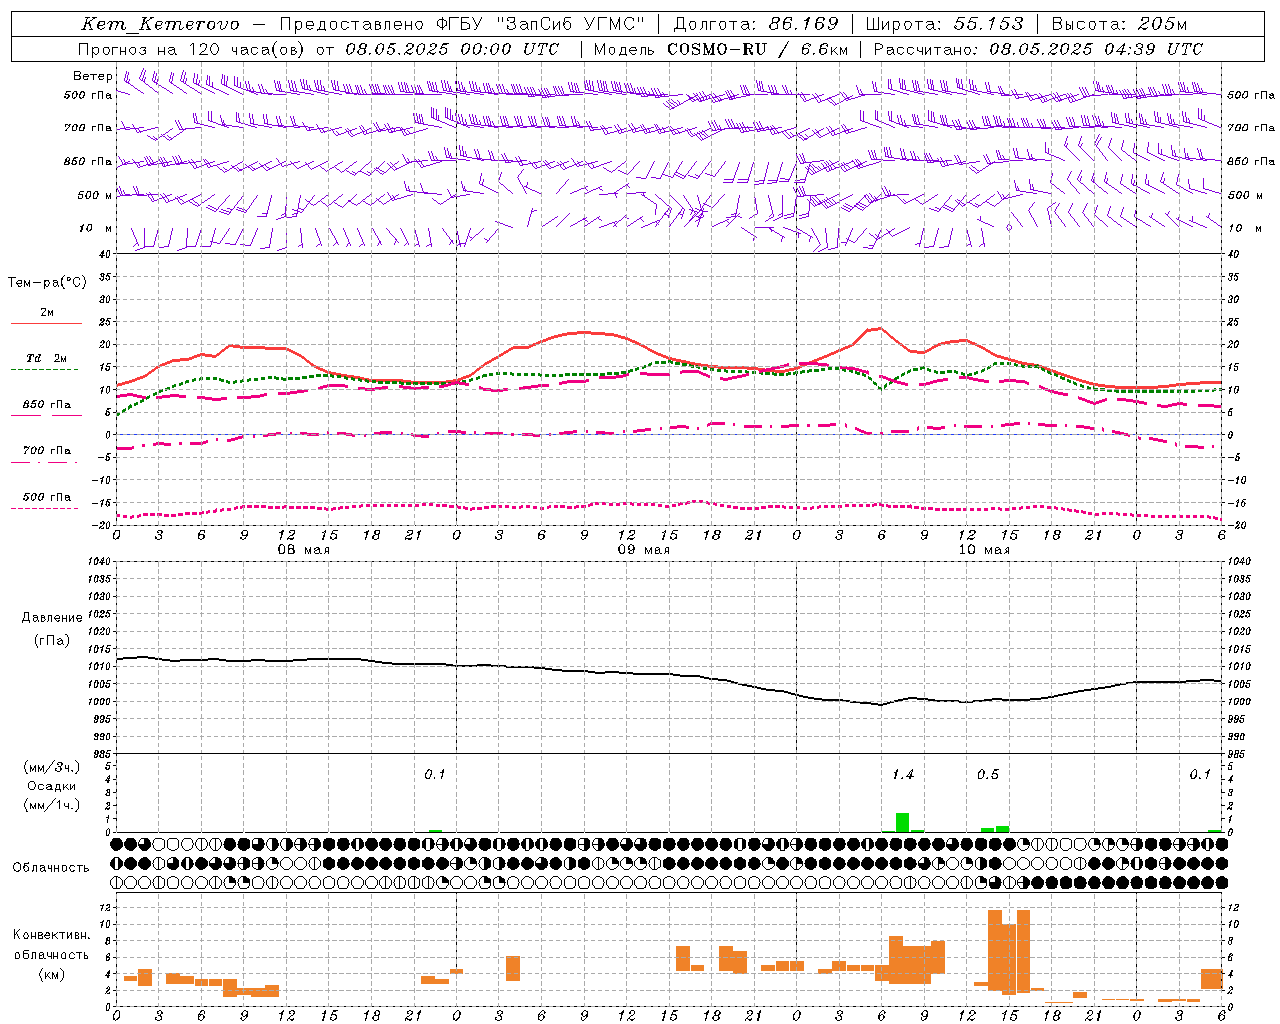This screenshot has width=1280, height=1024.
Task: Click the 08 мая date label
Action: pyautogui.click(x=304, y=550)
